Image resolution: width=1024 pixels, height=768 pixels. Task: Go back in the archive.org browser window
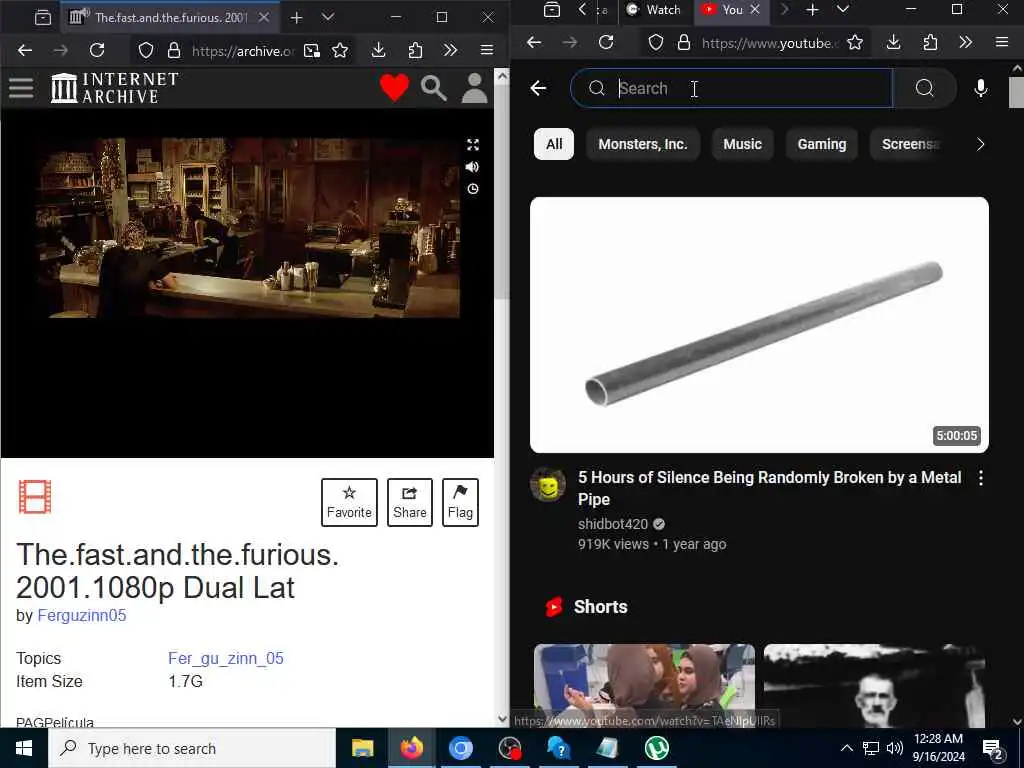25,50
